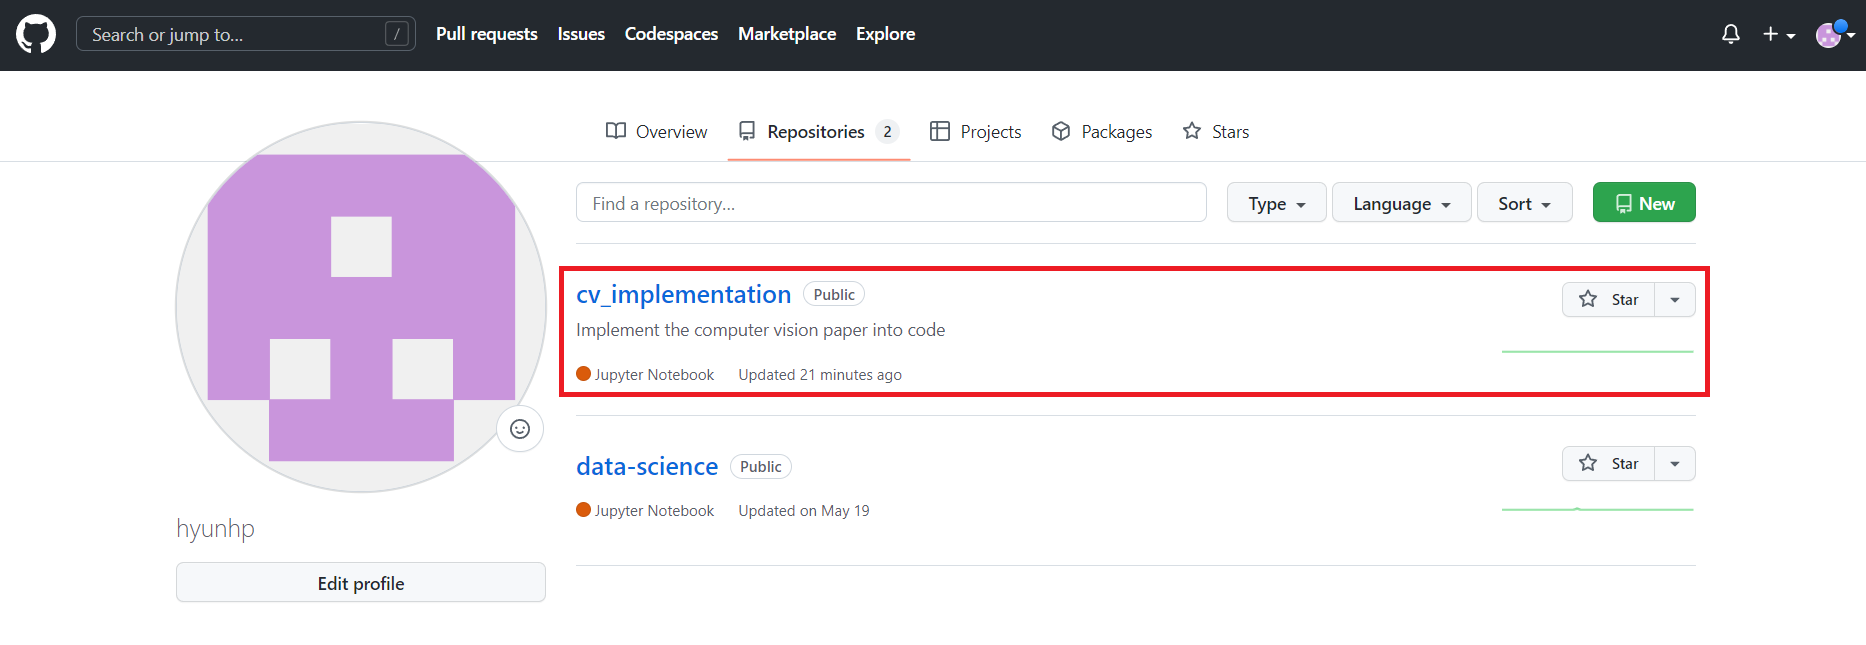Go to the Packages tab
The width and height of the screenshot is (1866, 645).
point(1102,132)
